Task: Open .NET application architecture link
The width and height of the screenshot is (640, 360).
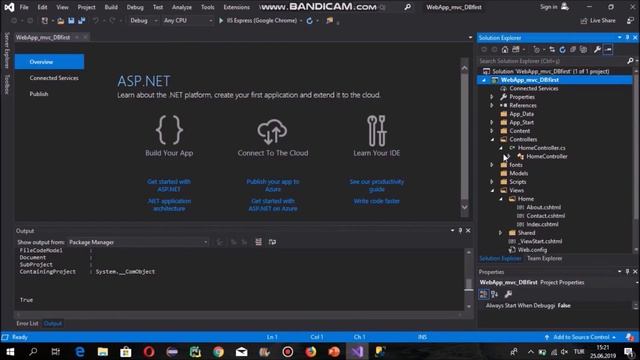Action: coord(169,204)
